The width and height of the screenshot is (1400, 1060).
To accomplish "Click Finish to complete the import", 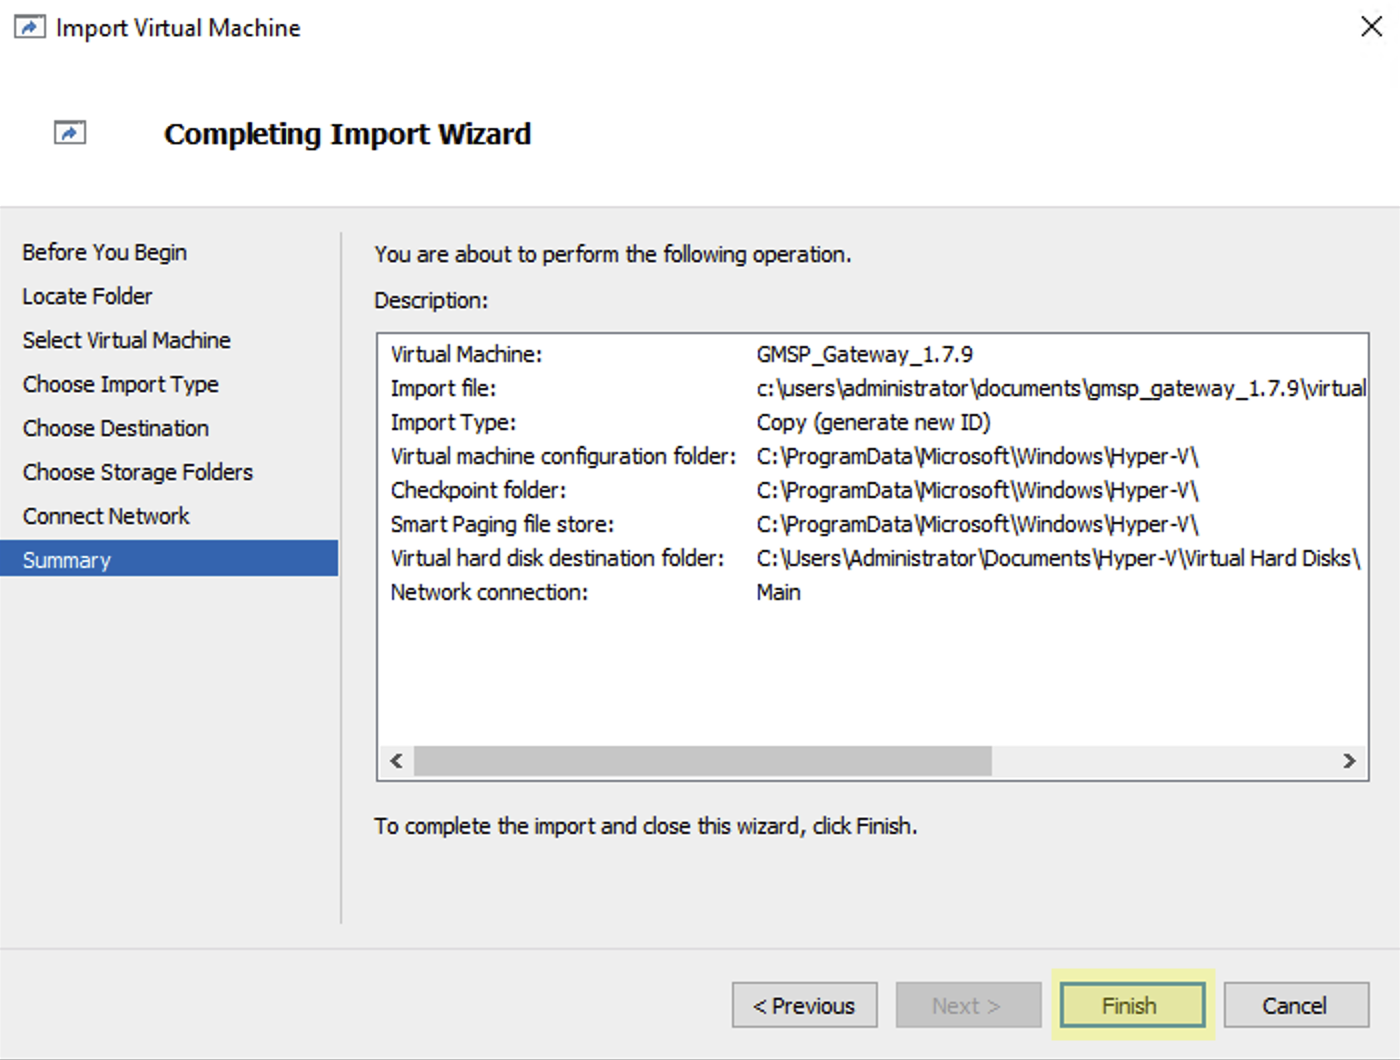I will click(x=1132, y=1005).
